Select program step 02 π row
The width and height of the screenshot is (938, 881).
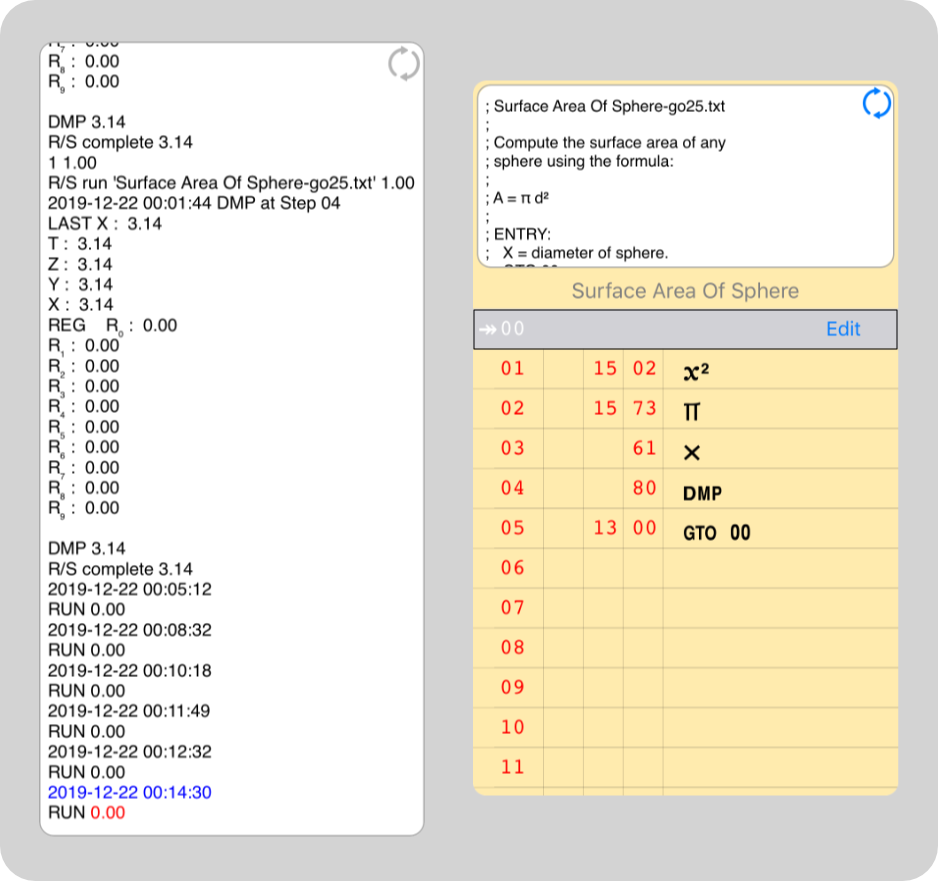[x=685, y=410]
